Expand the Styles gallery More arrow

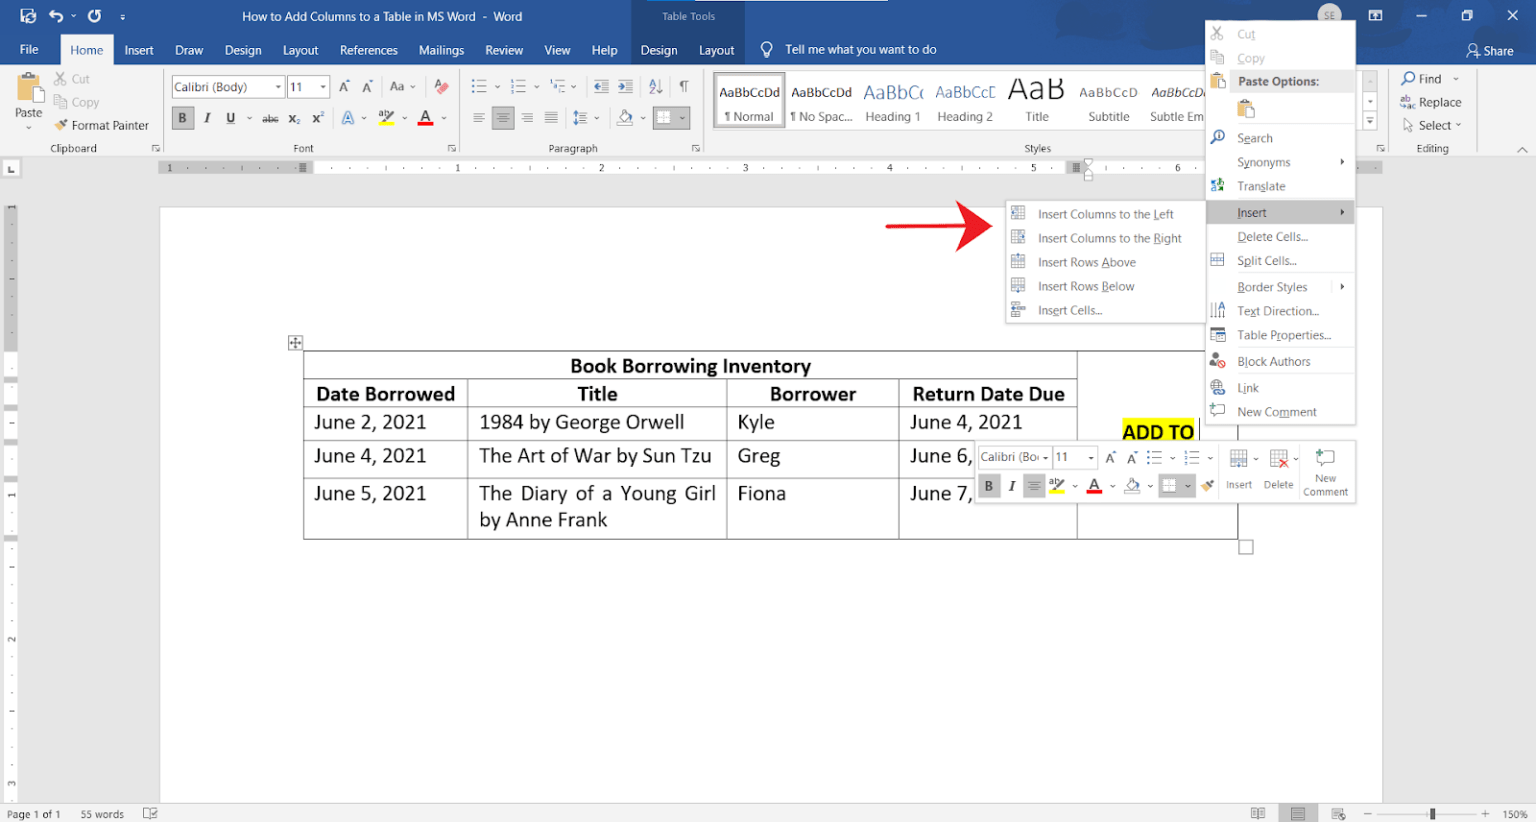tap(1370, 122)
